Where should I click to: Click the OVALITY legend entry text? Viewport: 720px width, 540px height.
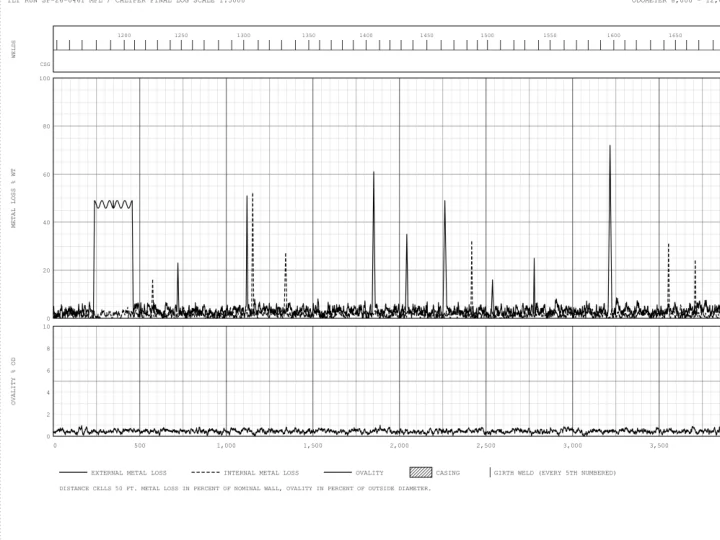tap(369, 472)
